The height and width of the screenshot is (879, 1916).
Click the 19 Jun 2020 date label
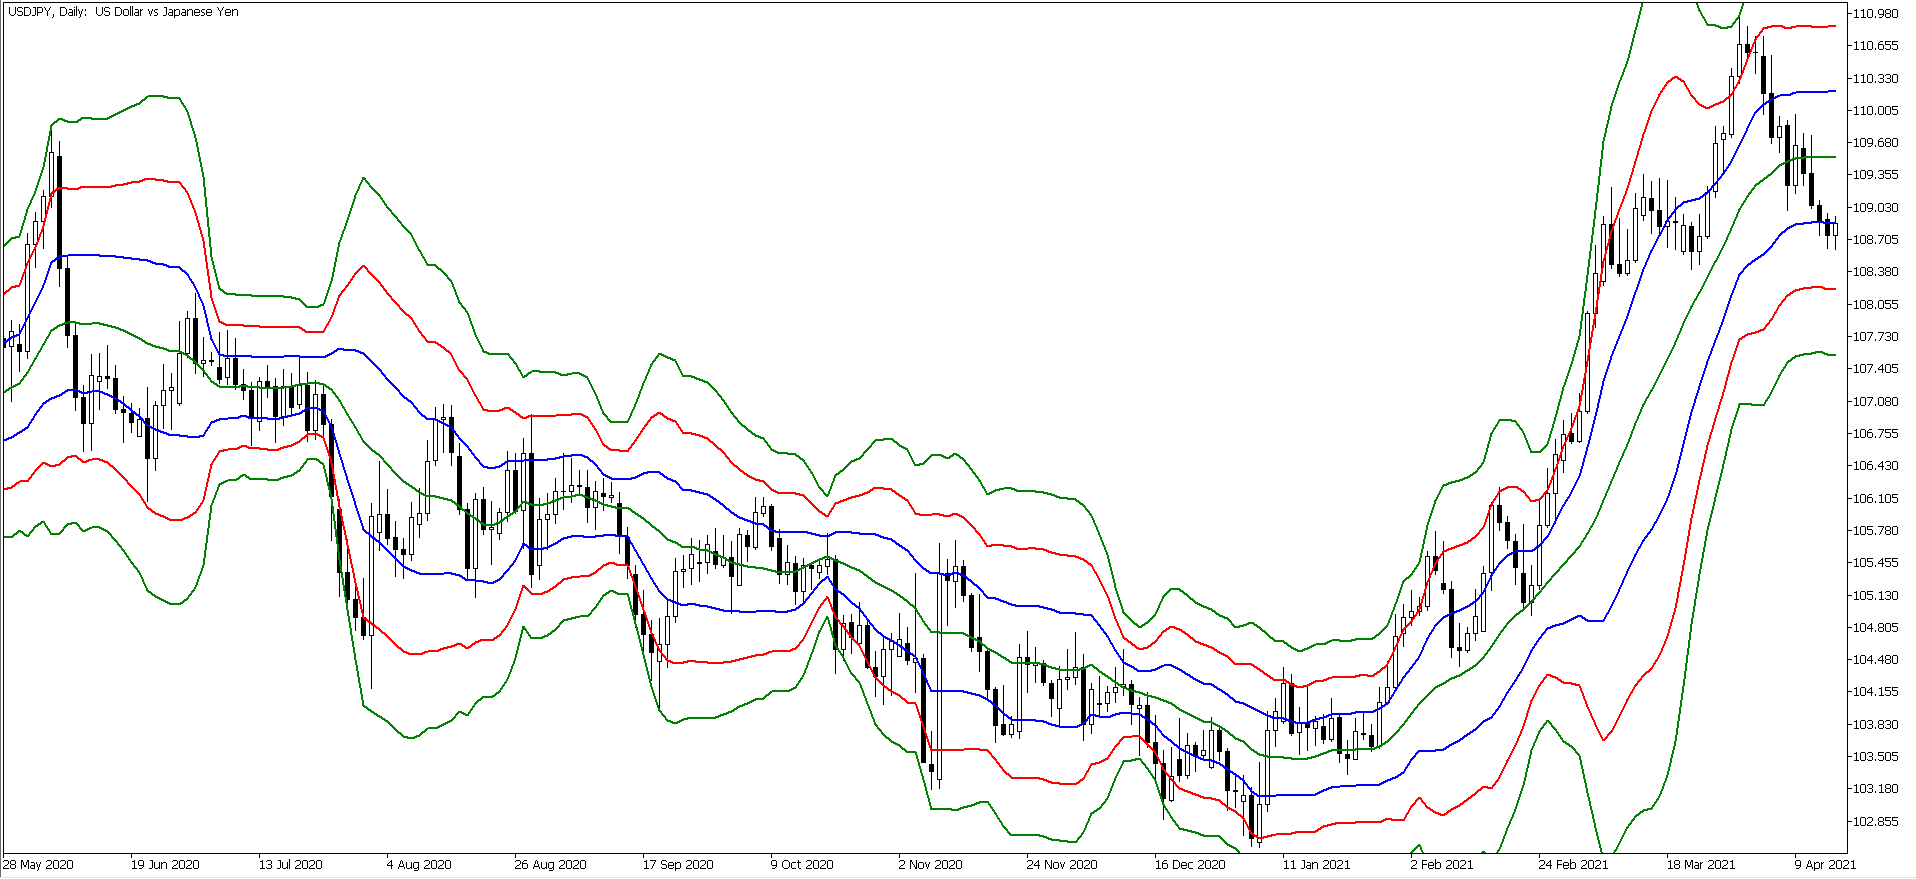(165, 865)
